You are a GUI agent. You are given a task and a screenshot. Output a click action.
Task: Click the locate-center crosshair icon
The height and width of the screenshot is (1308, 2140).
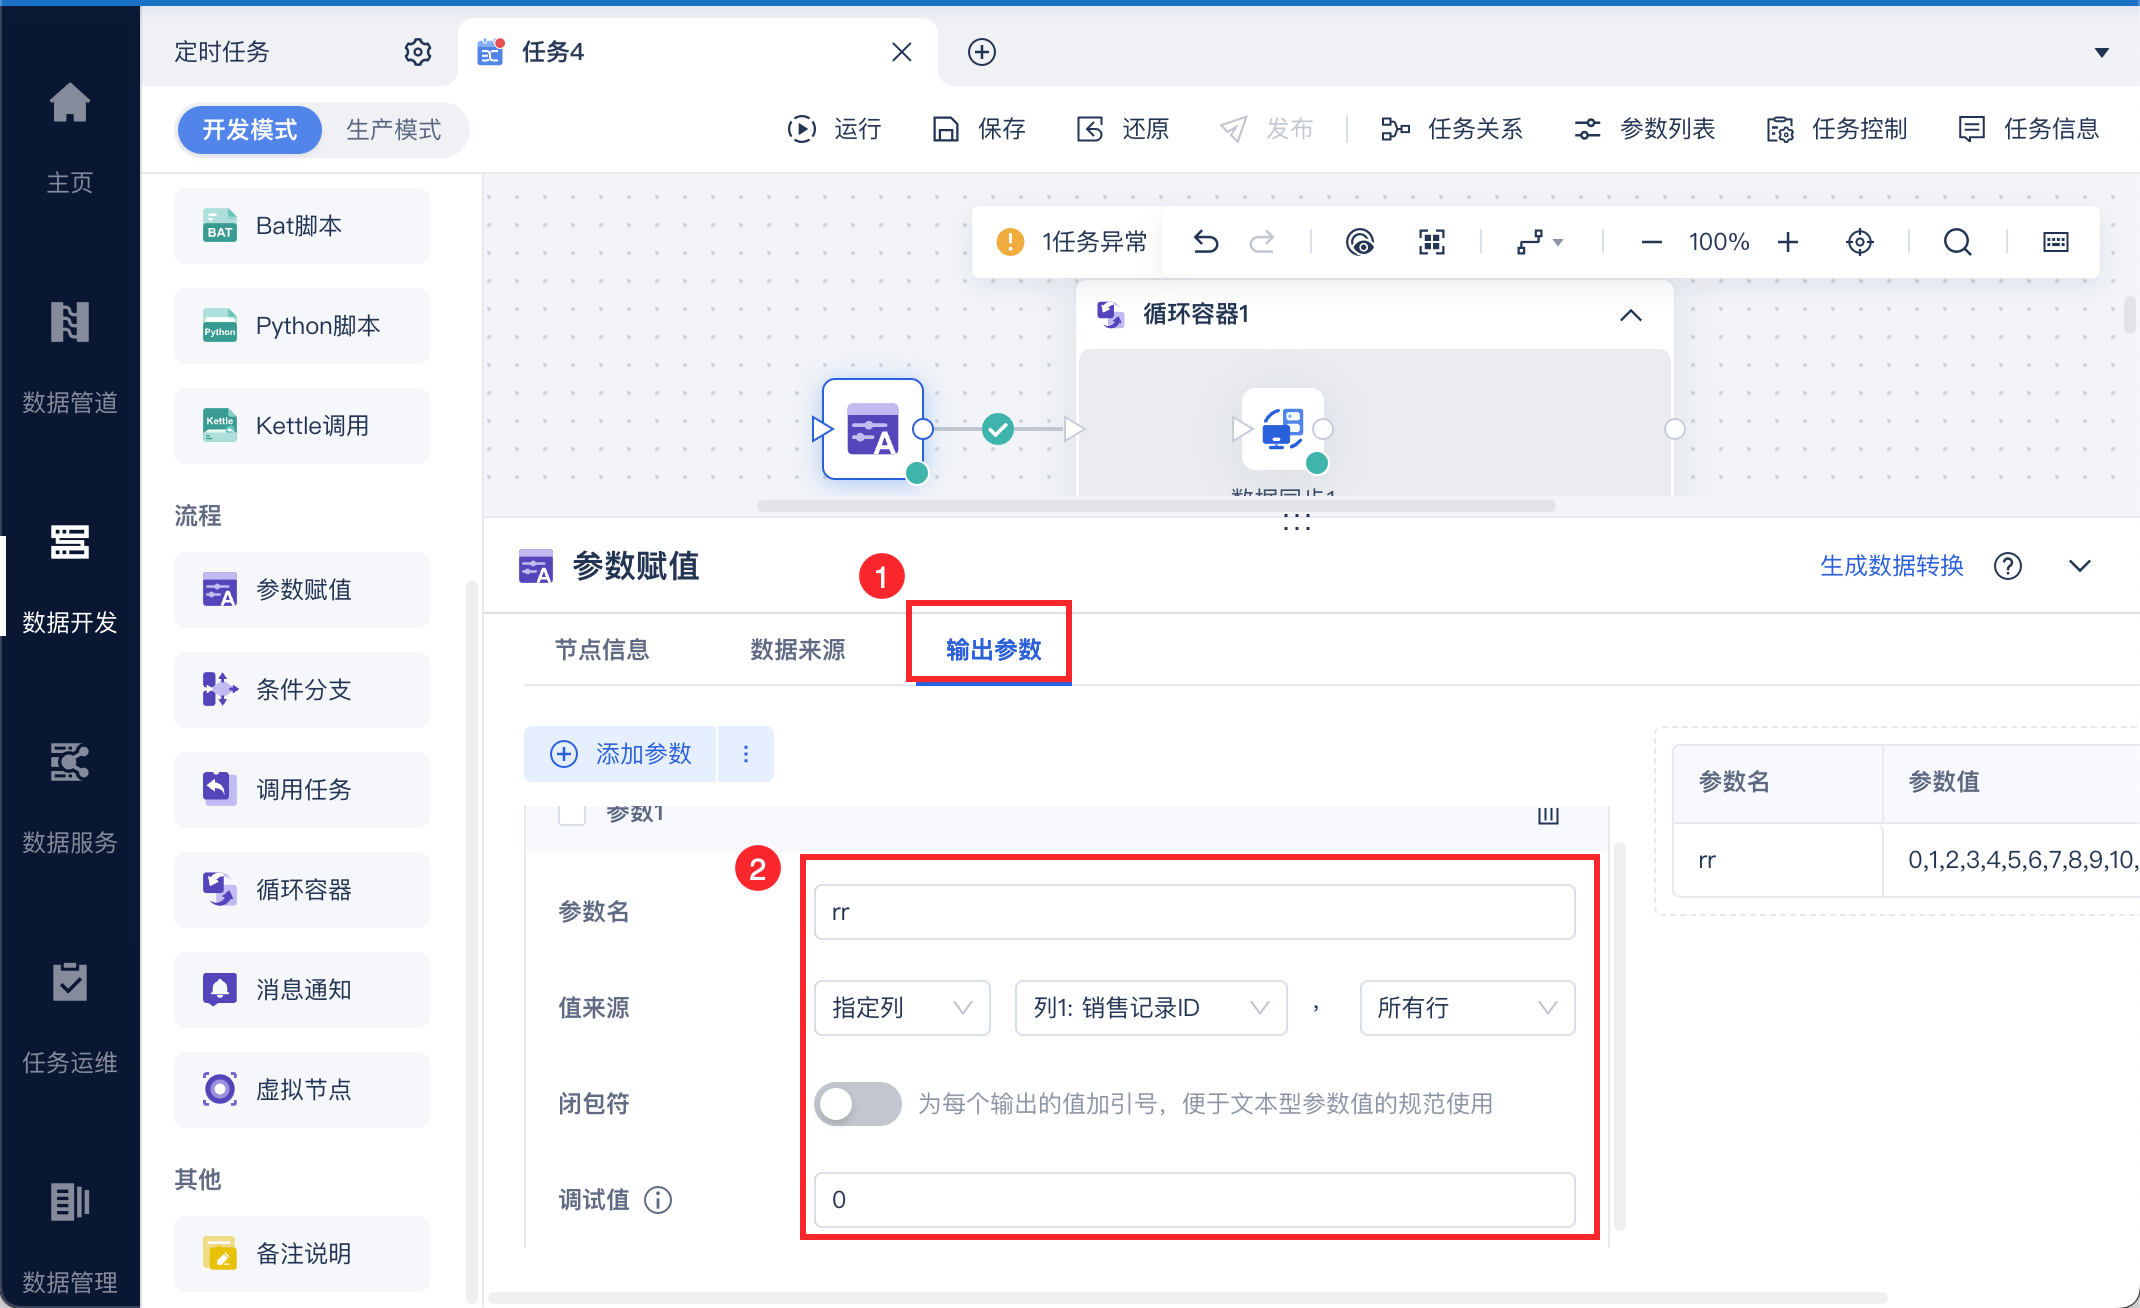[x=1859, y=242]
